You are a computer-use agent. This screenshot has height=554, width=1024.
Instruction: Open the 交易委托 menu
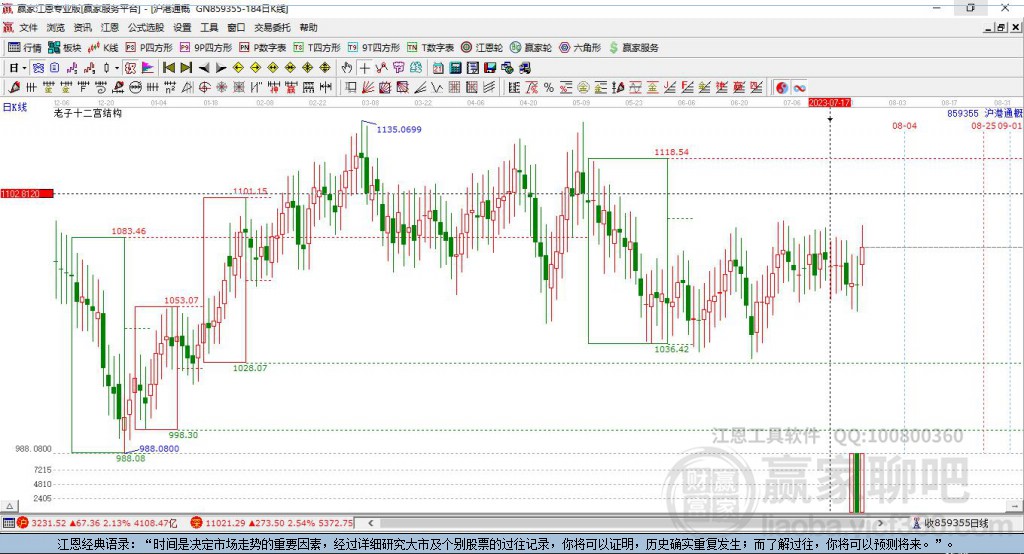click(272, 27)
